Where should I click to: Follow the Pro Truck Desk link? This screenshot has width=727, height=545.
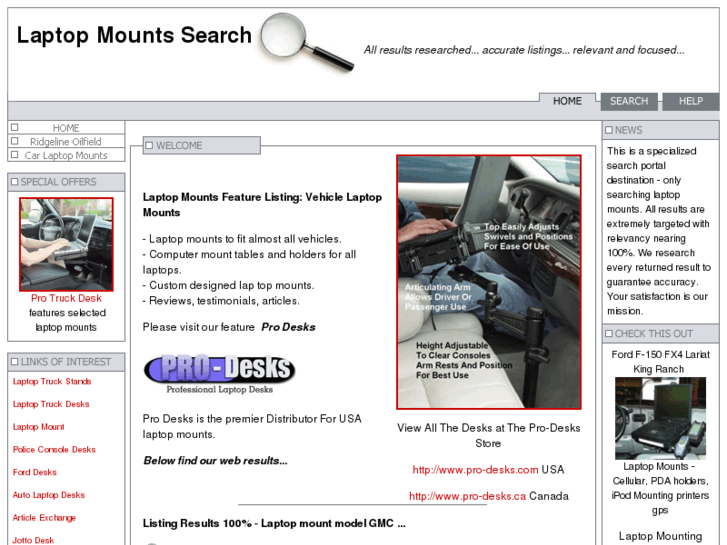66,298
